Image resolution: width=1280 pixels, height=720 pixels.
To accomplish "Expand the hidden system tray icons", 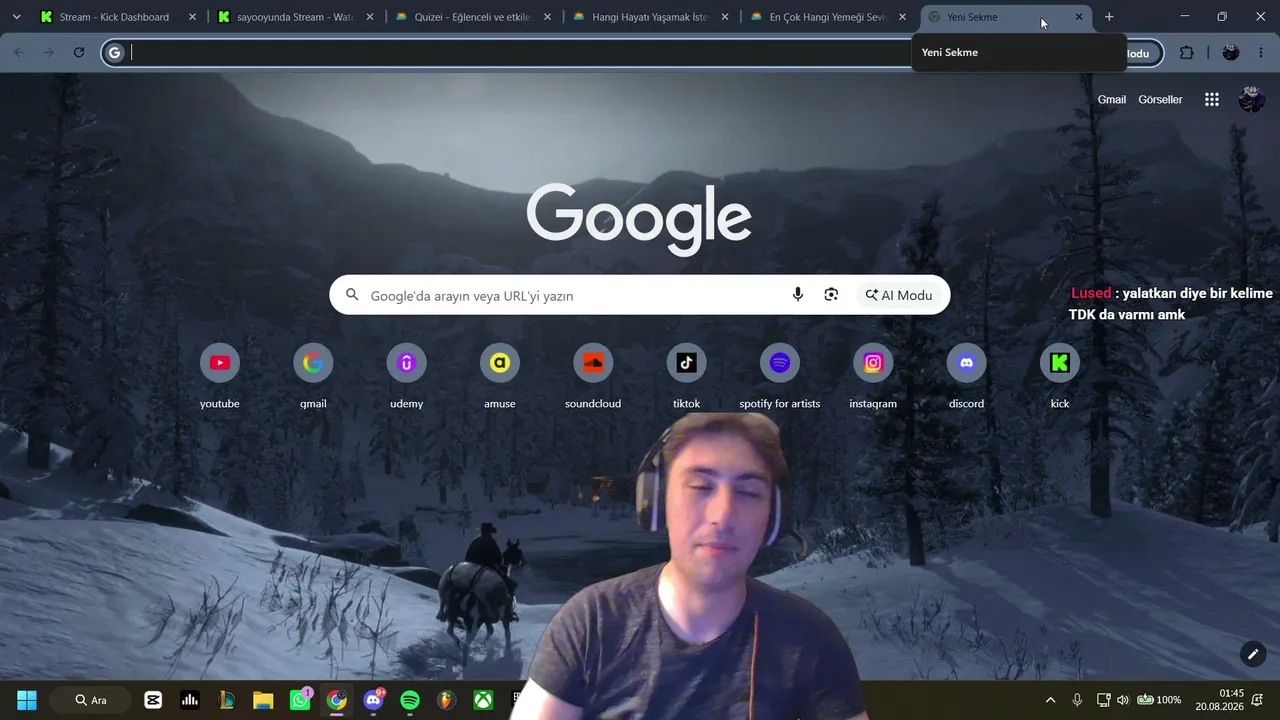I will coord(1050,700).
